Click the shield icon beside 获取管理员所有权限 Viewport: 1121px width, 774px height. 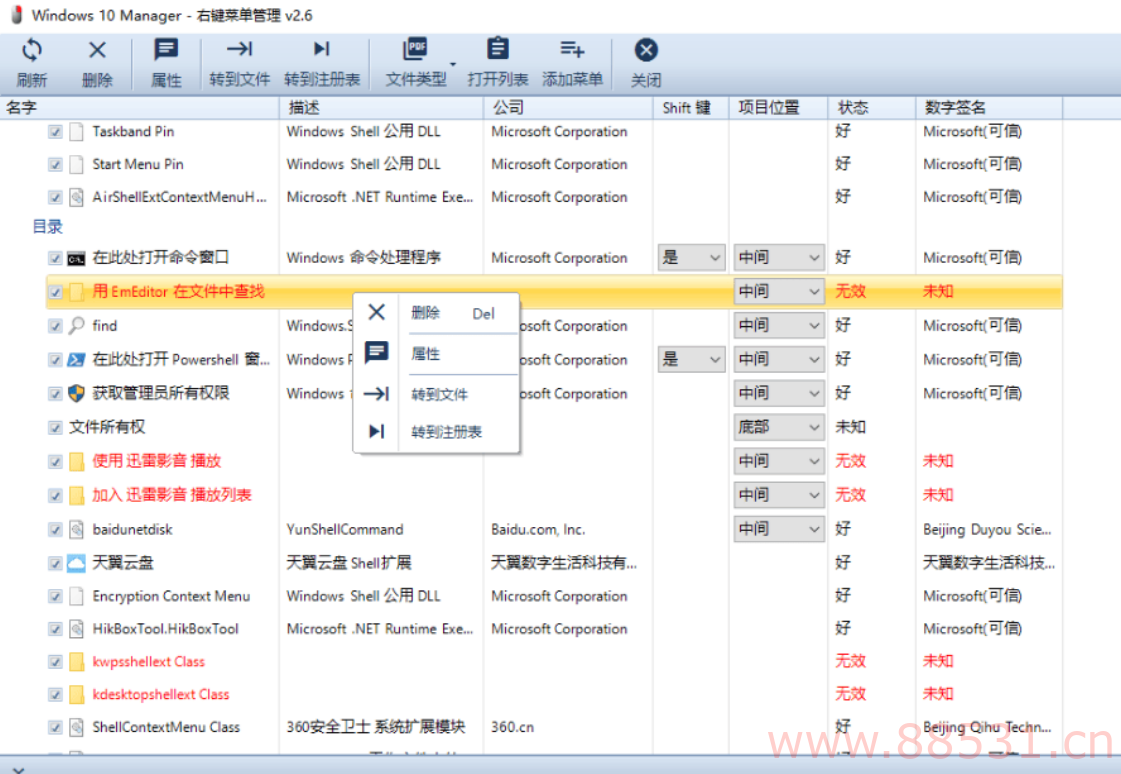point(76,393)
